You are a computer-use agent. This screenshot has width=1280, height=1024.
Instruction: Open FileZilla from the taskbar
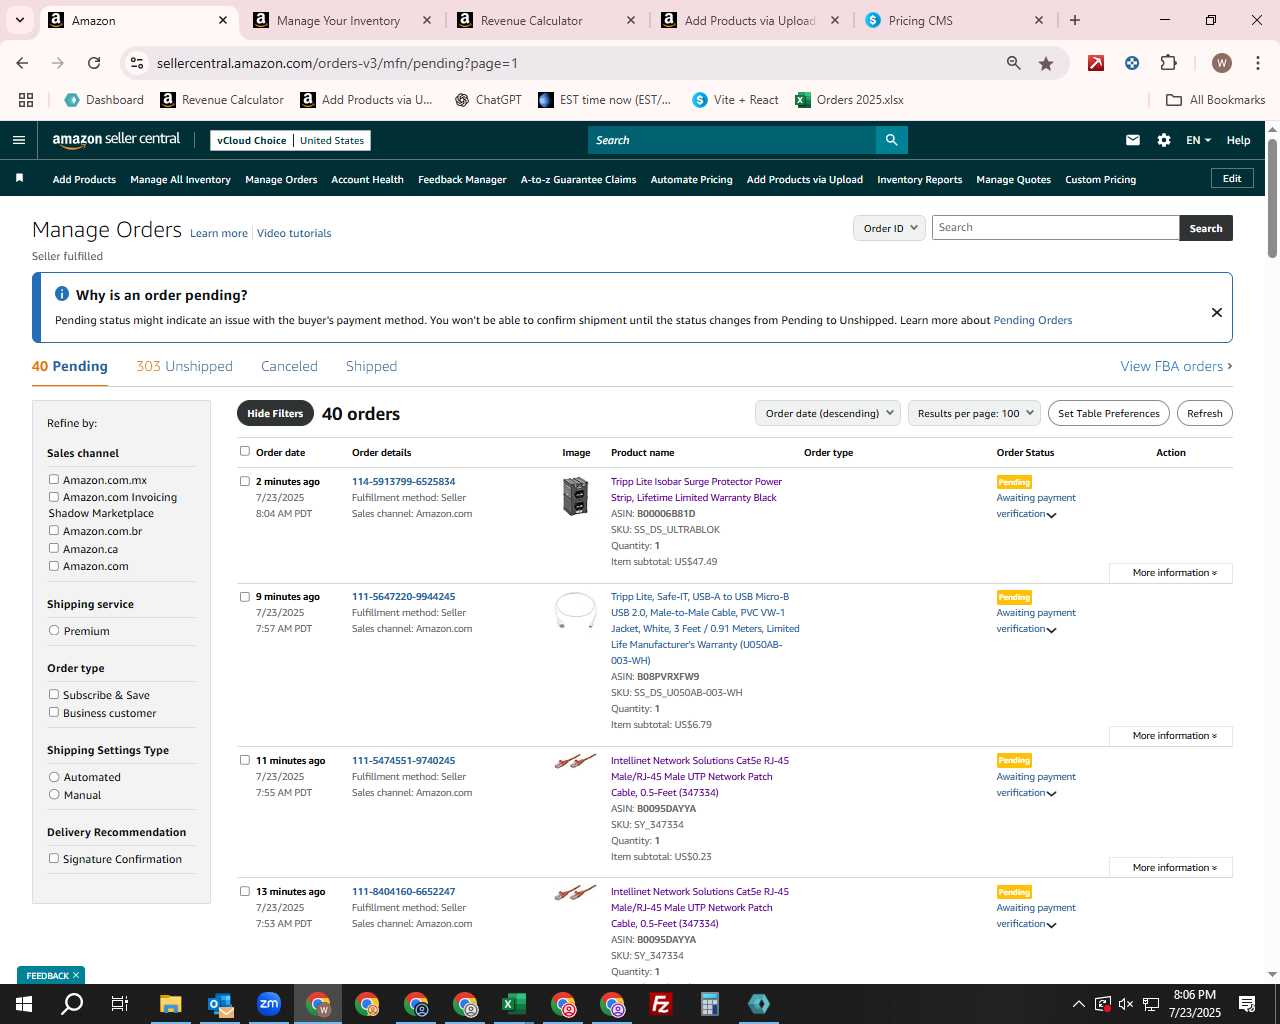tap(661, 1004)
